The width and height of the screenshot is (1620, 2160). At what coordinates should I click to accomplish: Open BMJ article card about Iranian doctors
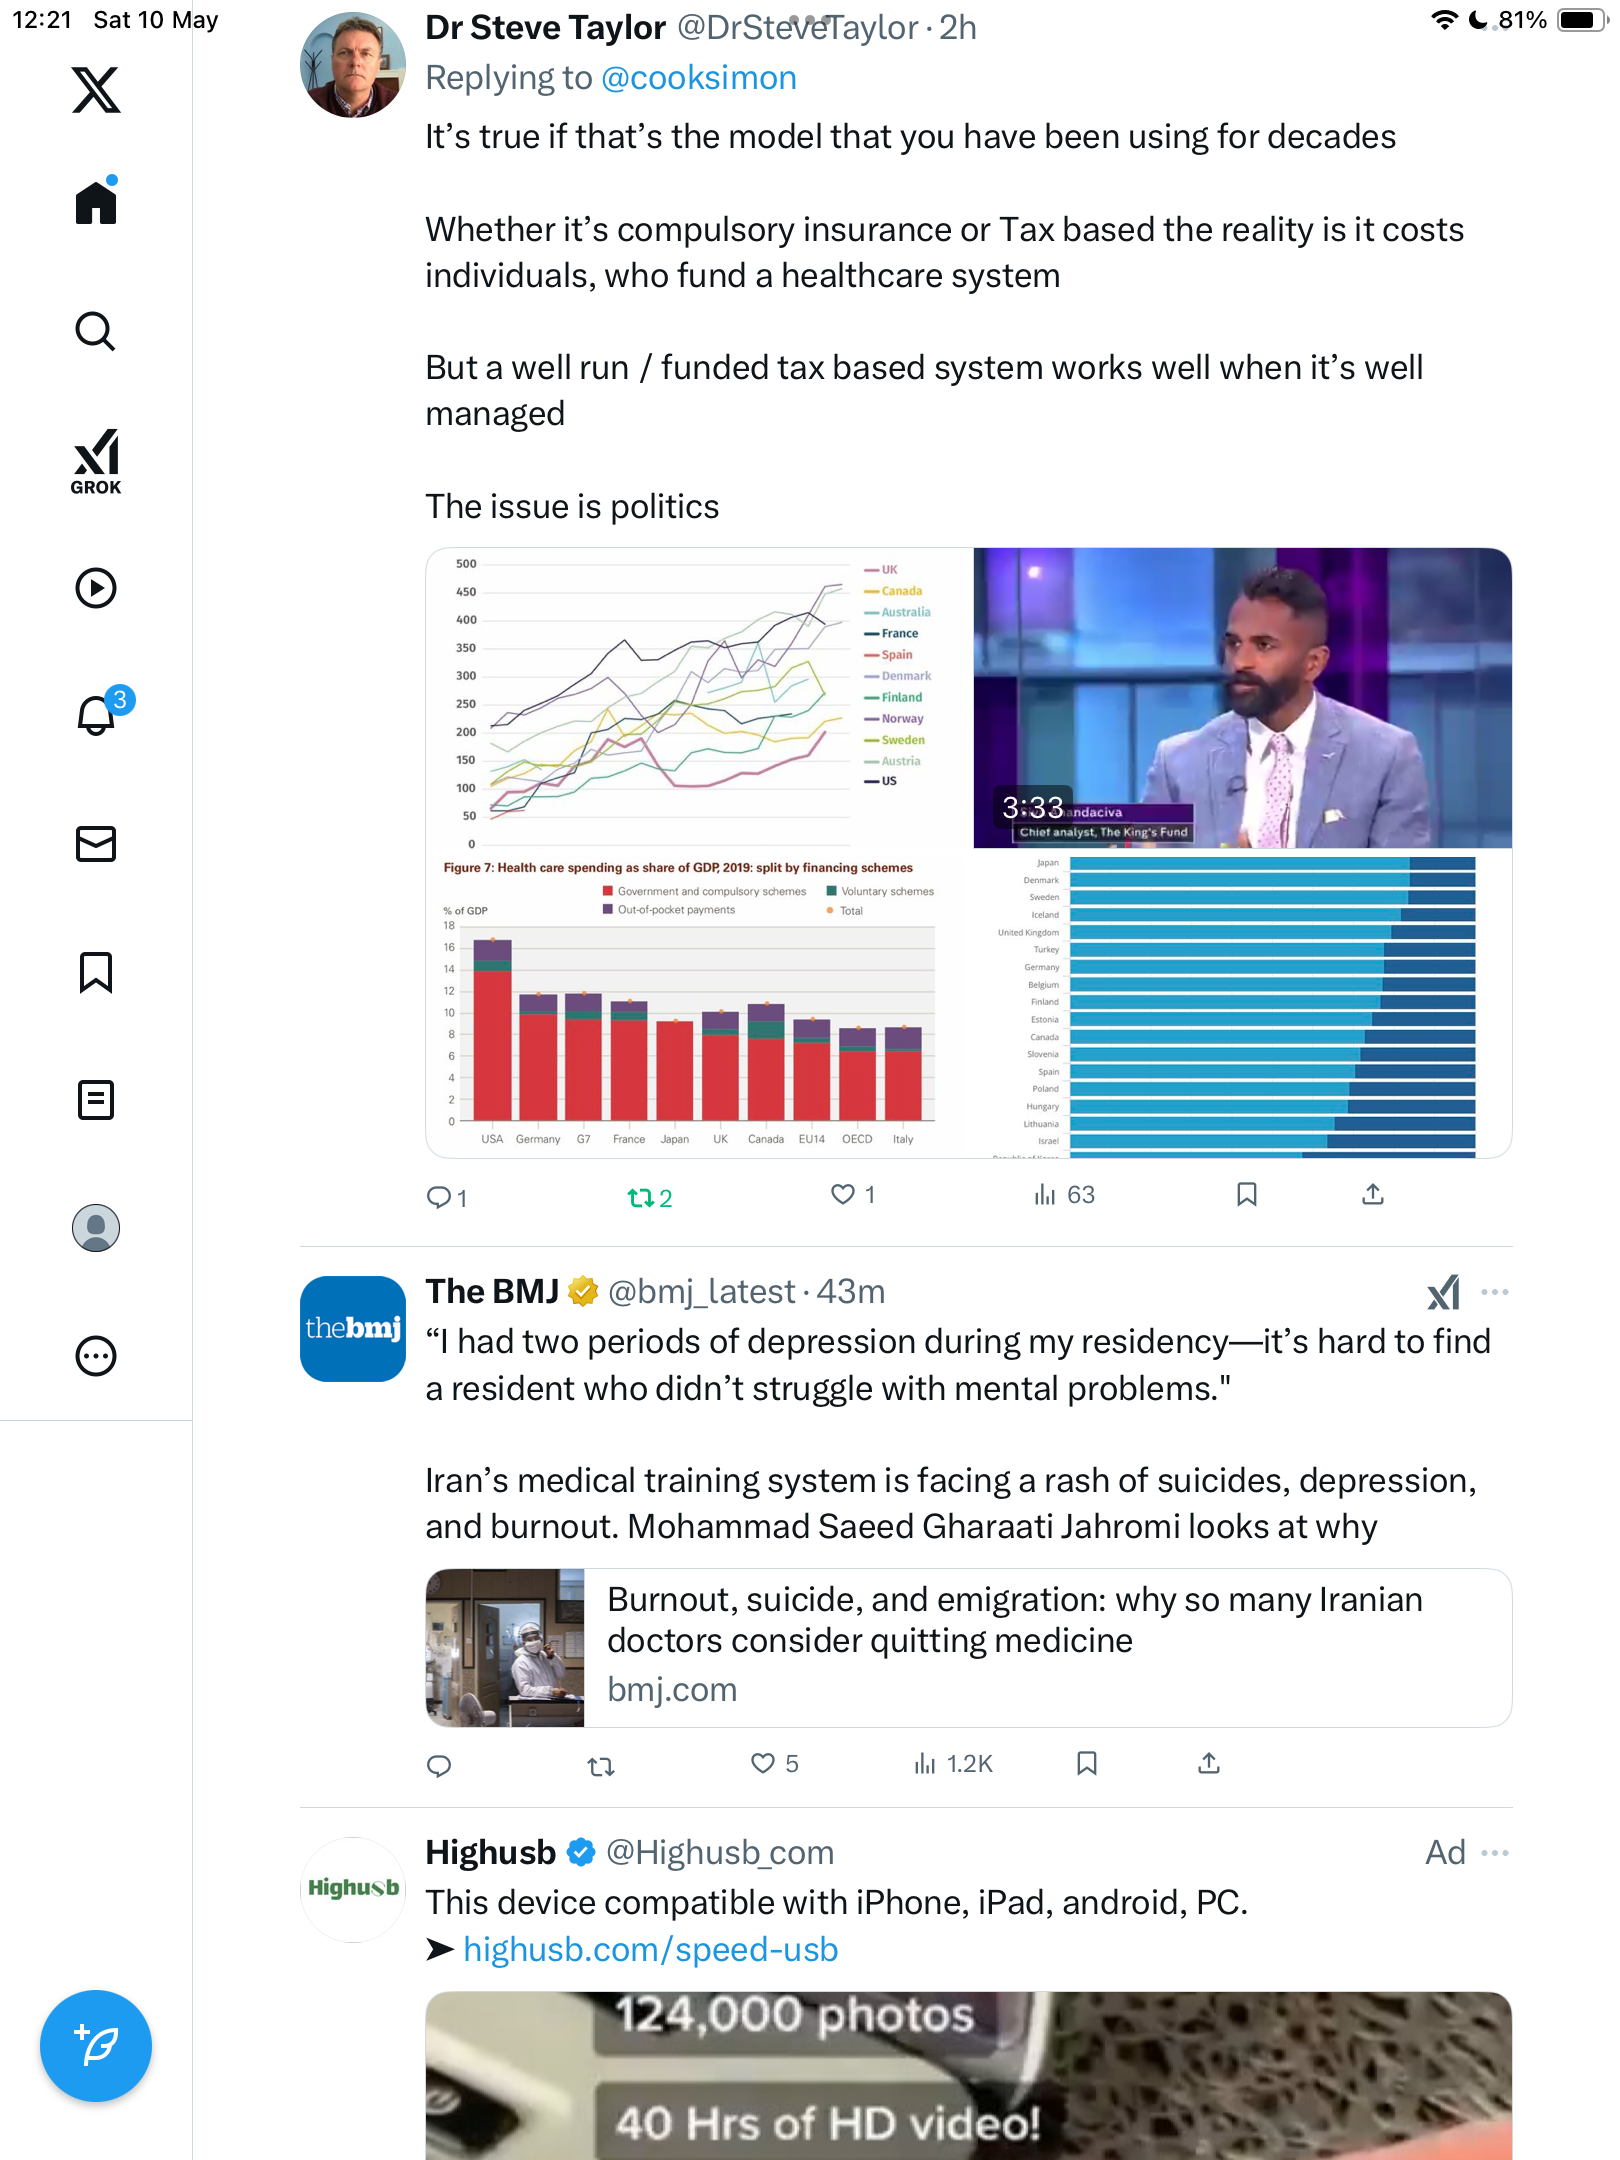(968, 1648)
